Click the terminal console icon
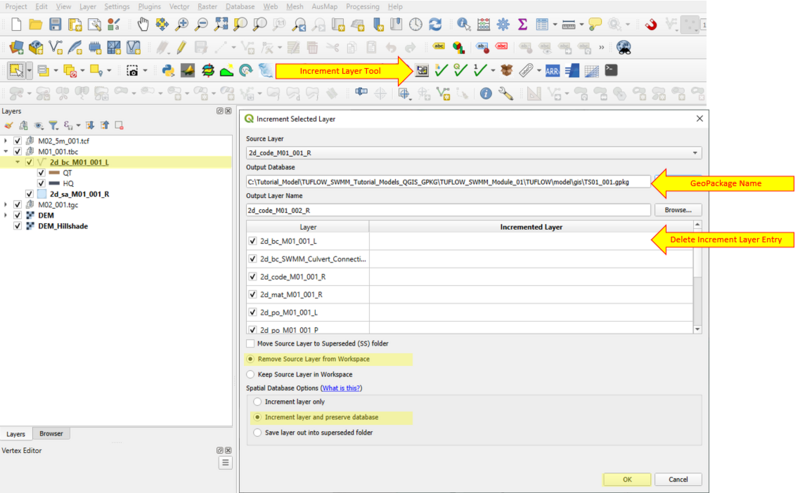 [611, 70]
